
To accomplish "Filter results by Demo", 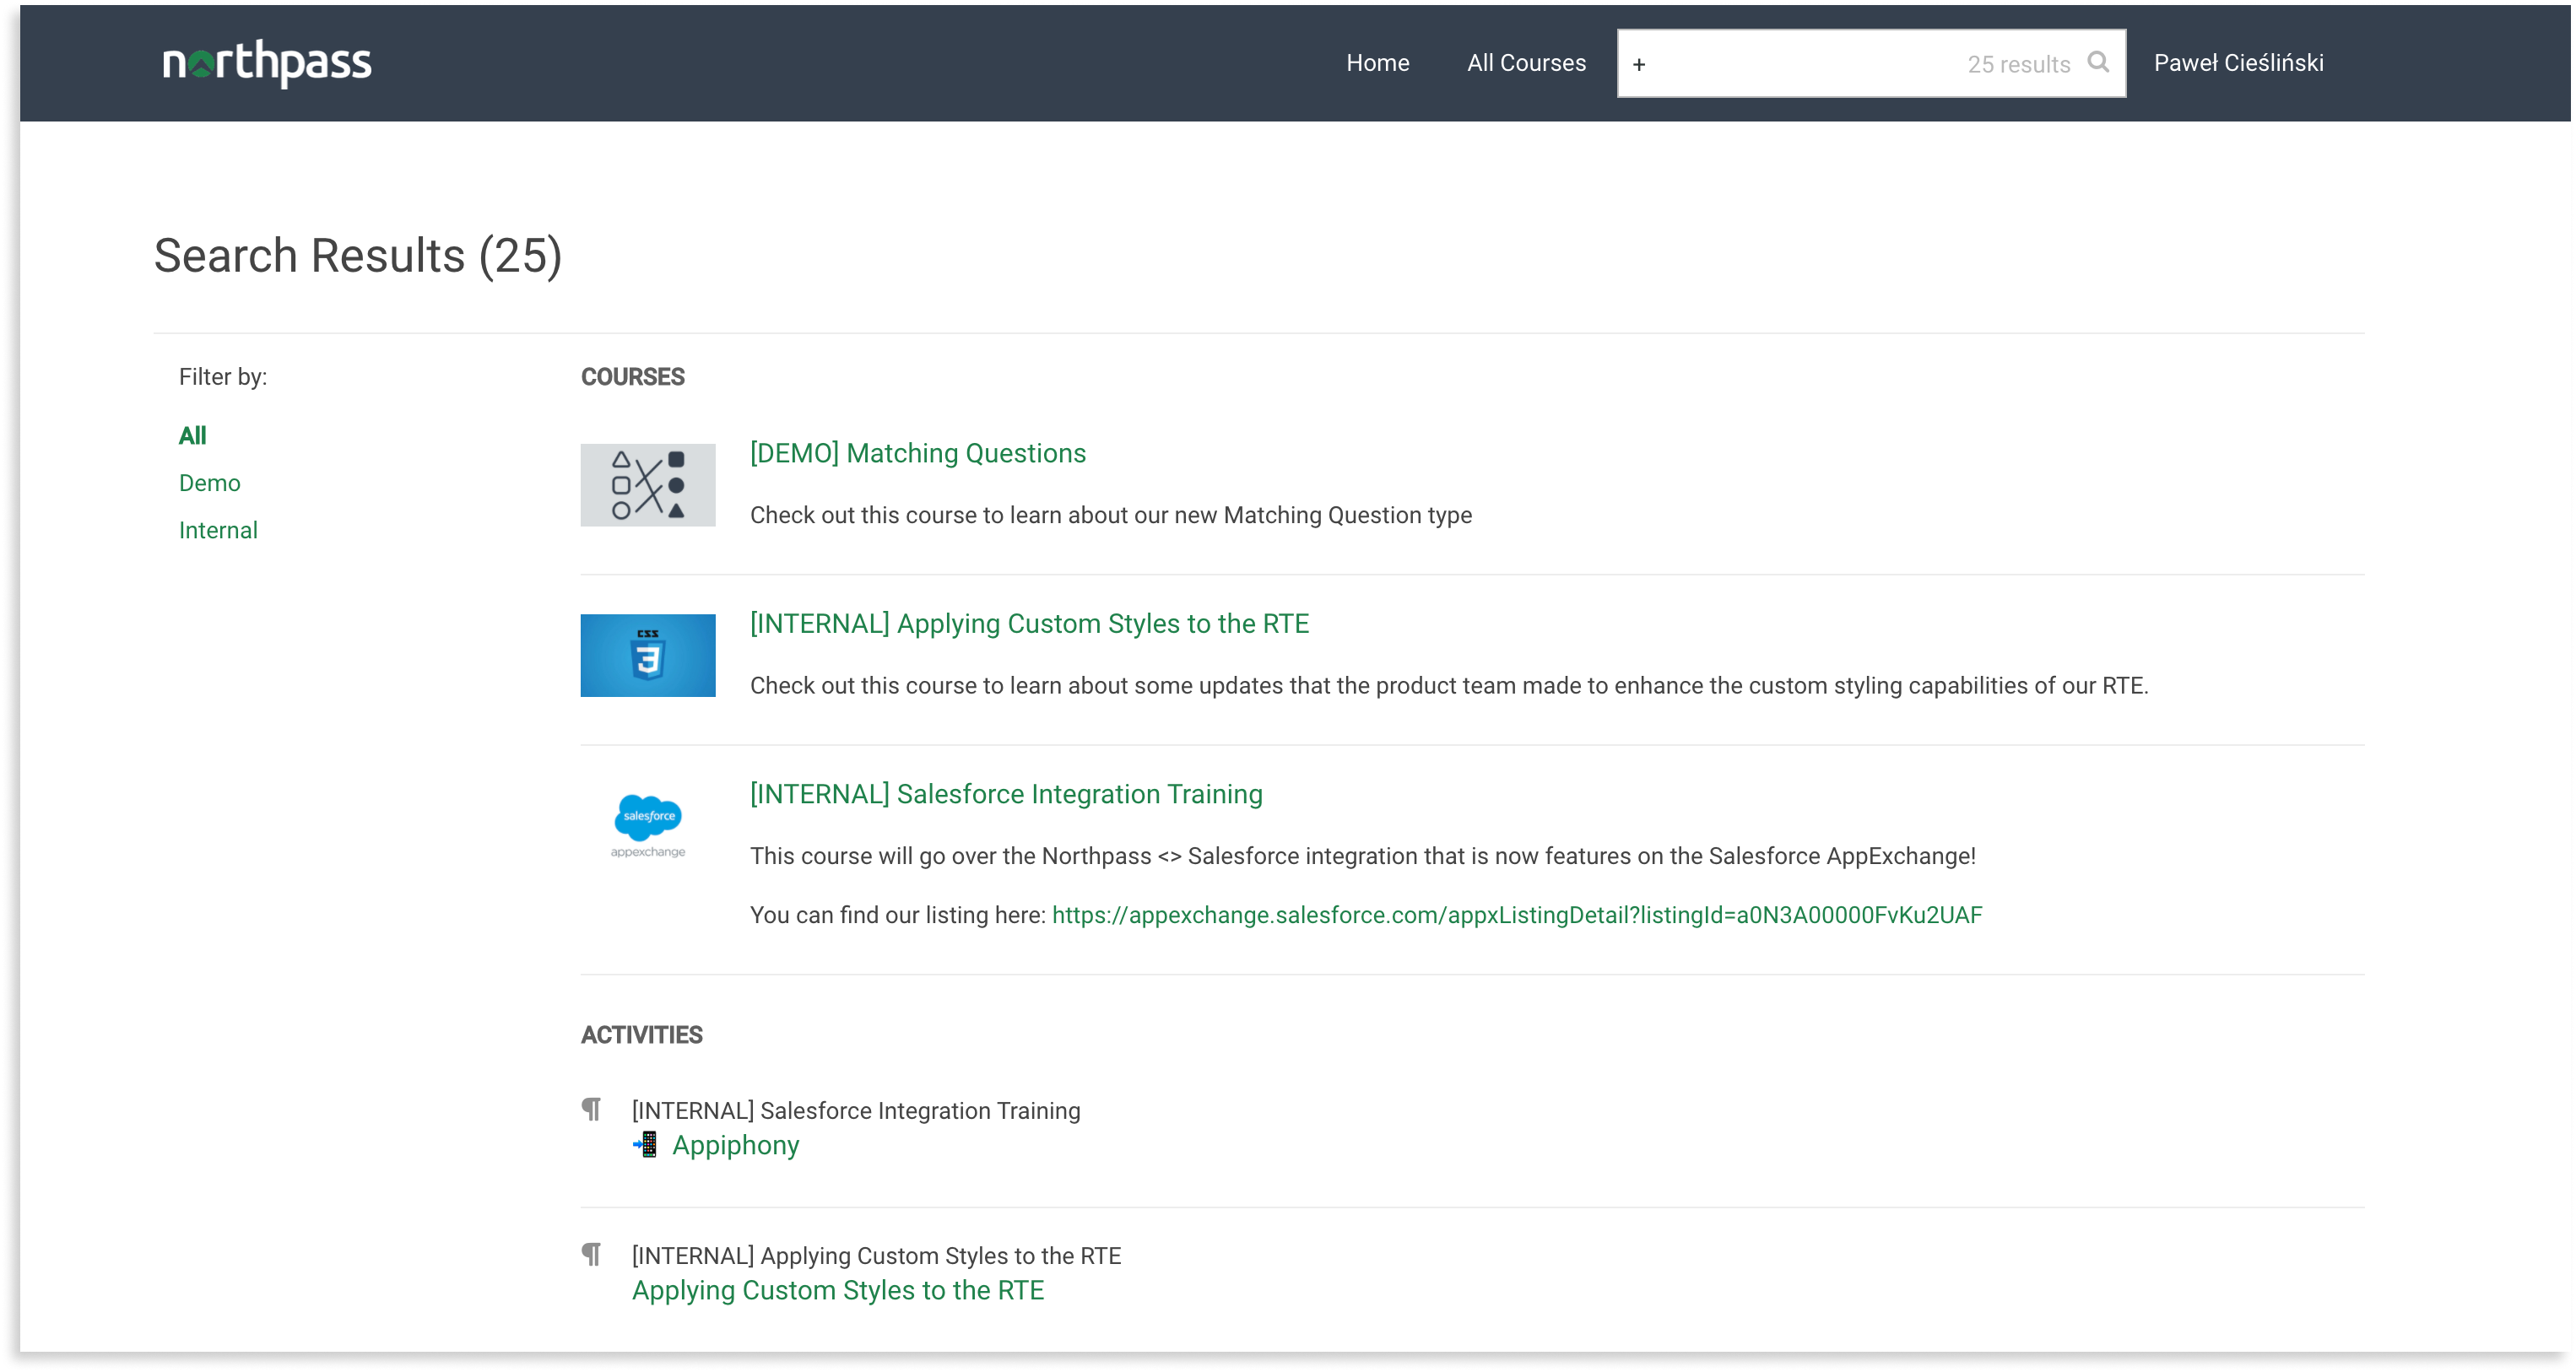I will pyautogui.click(x=209, y=483).
